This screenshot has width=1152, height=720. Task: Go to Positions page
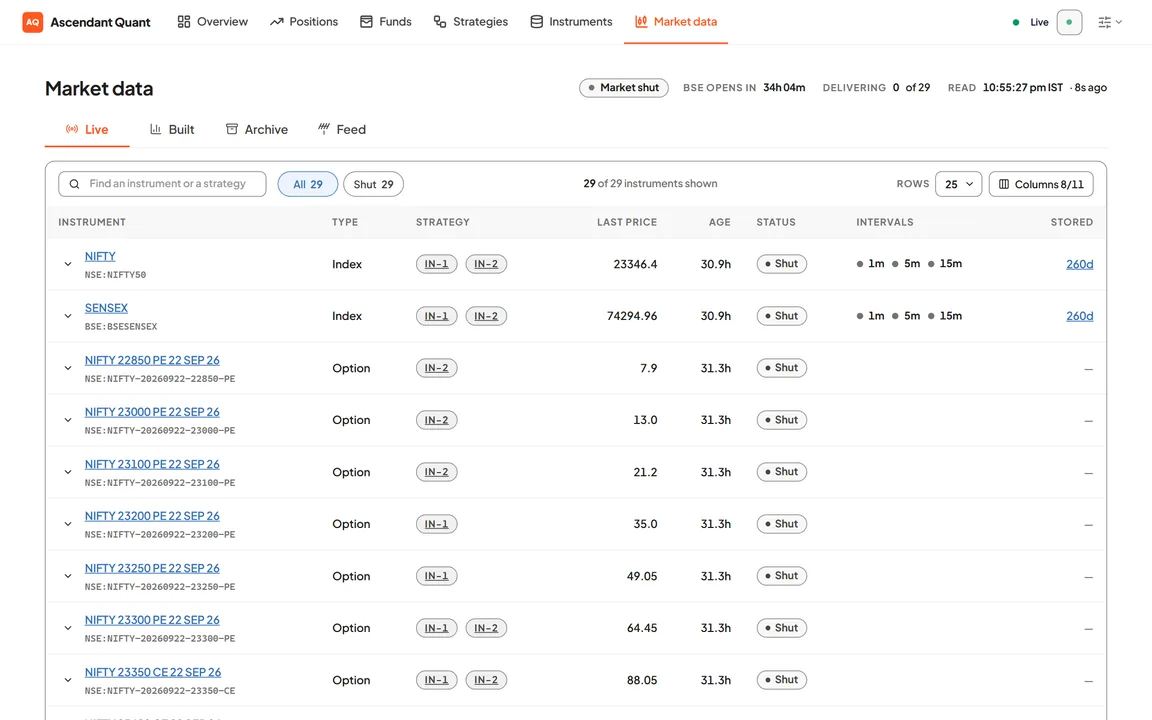coord(303,22)
